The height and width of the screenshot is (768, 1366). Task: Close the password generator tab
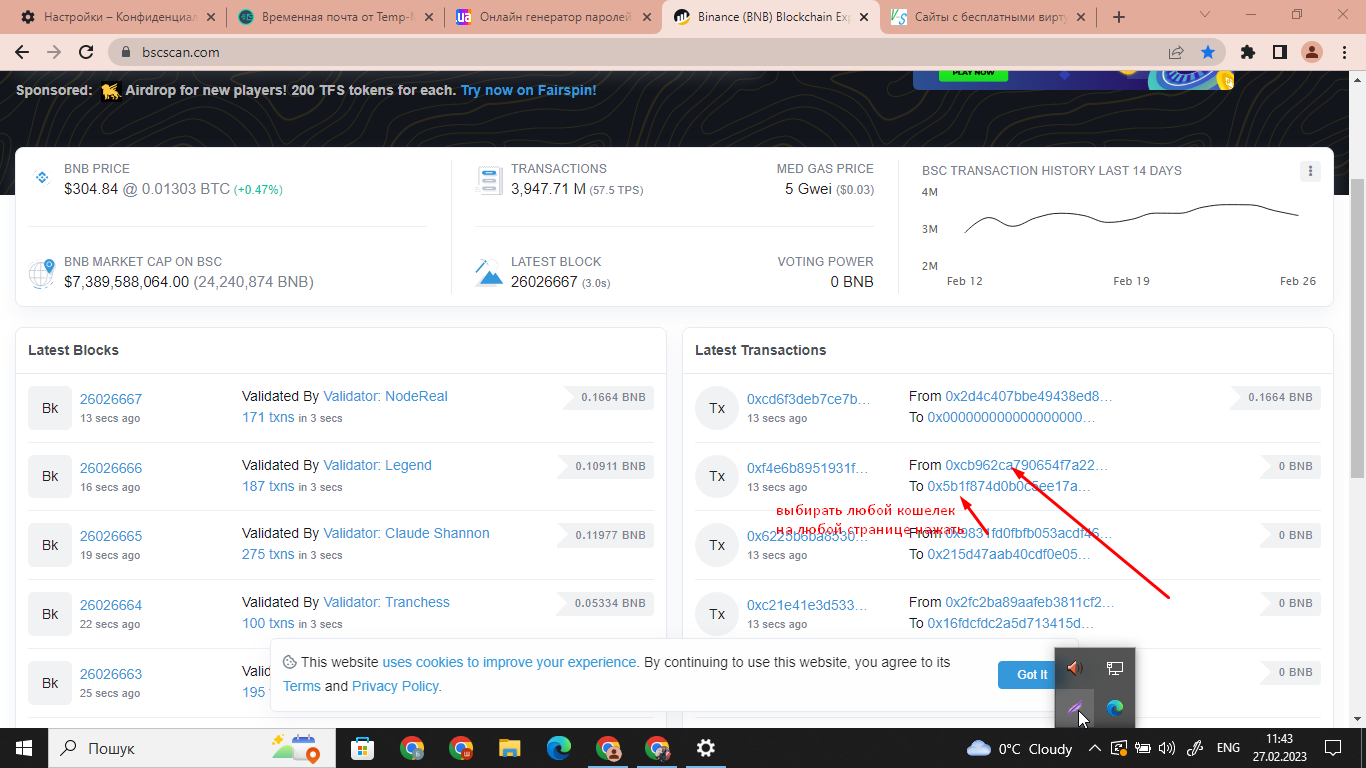[646, 17]
